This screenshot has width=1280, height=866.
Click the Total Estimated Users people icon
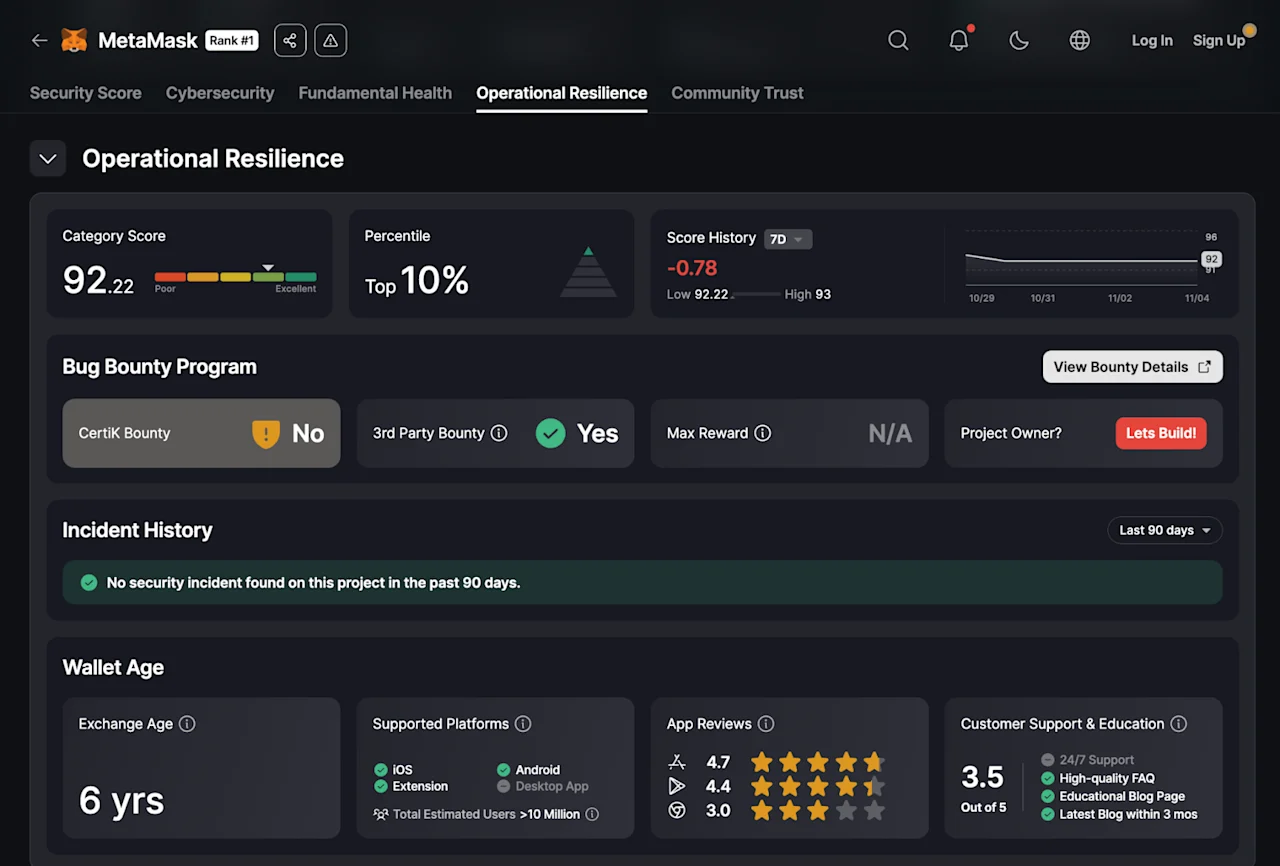tap(381, 814)
